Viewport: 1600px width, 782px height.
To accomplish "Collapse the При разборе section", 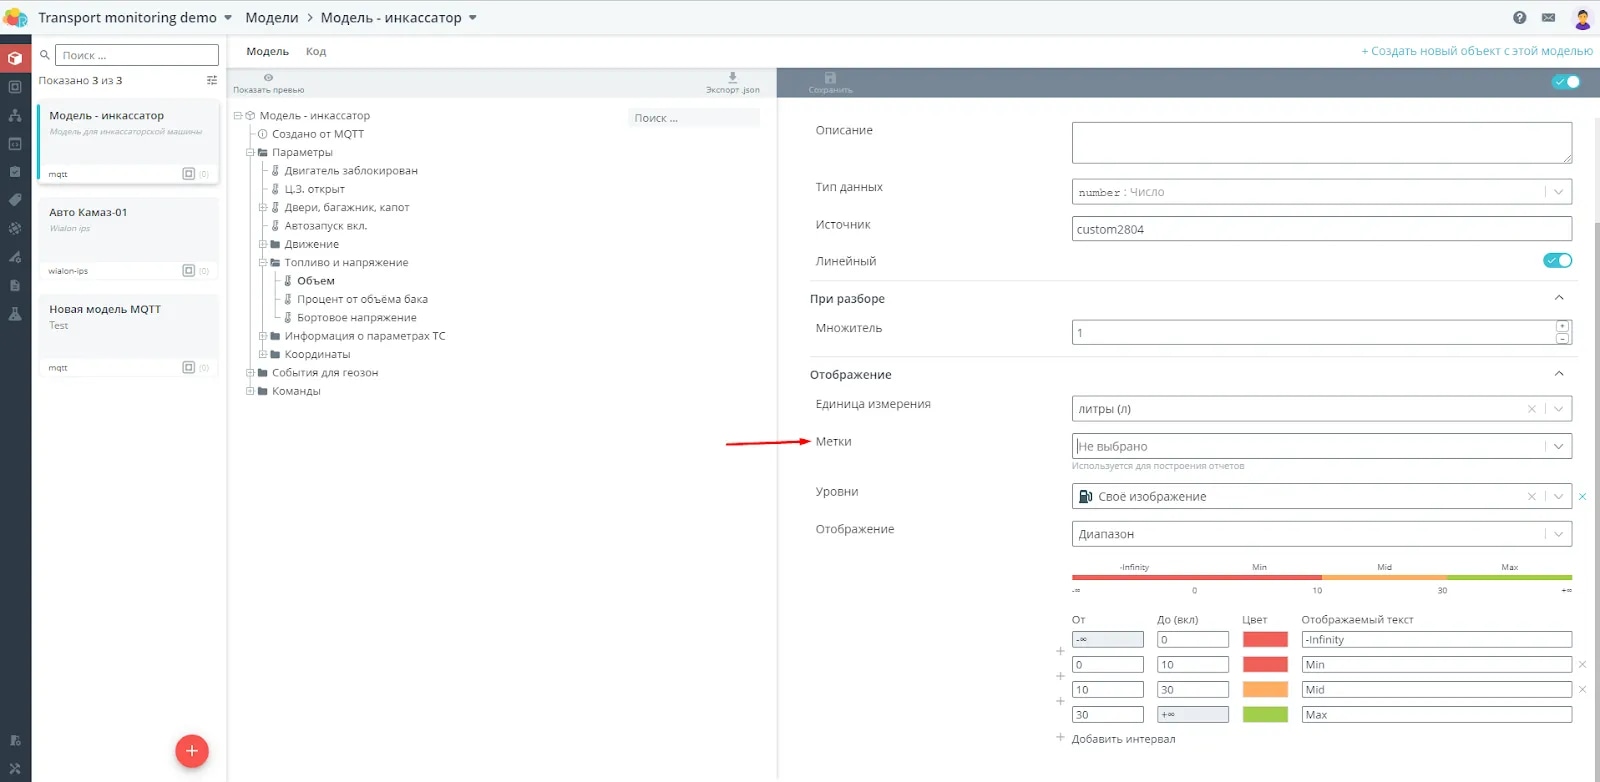I will [x=1558, y=298].
